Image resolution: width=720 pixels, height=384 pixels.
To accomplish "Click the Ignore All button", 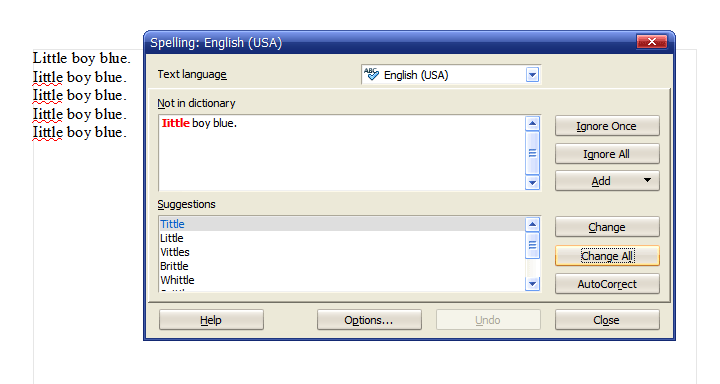I will pyautogui.click(x=607, y=154).
